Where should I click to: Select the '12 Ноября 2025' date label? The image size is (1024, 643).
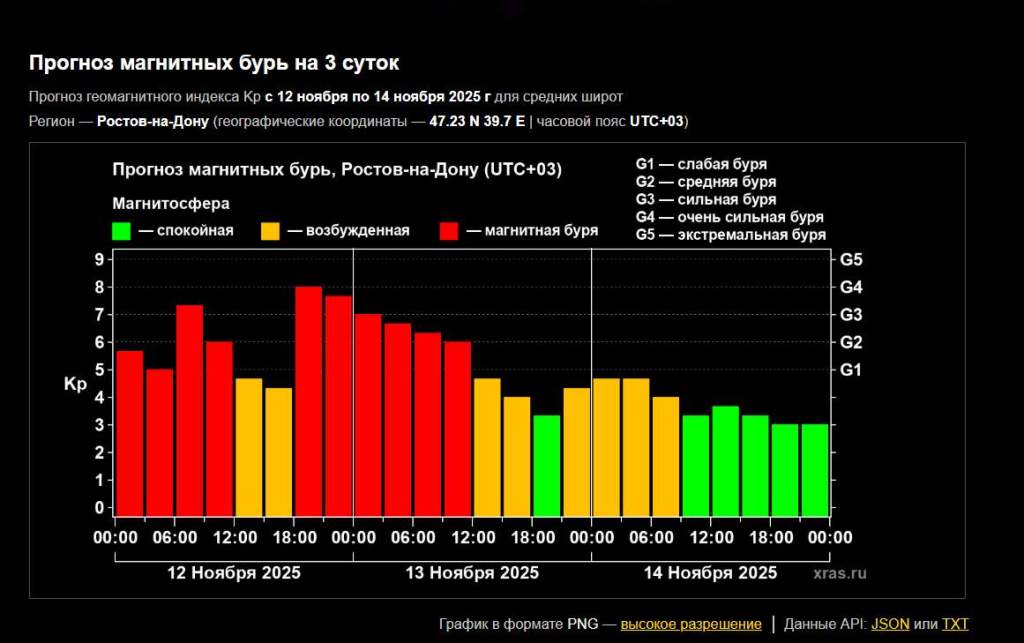tap(233, 573)
